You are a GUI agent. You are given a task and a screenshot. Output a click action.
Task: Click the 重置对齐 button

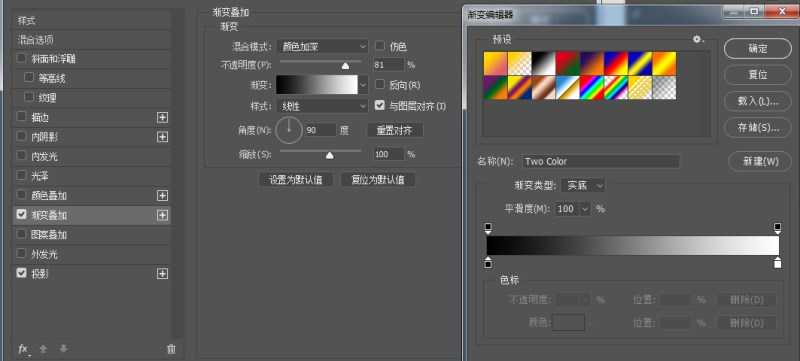click(x=395, y=131)
